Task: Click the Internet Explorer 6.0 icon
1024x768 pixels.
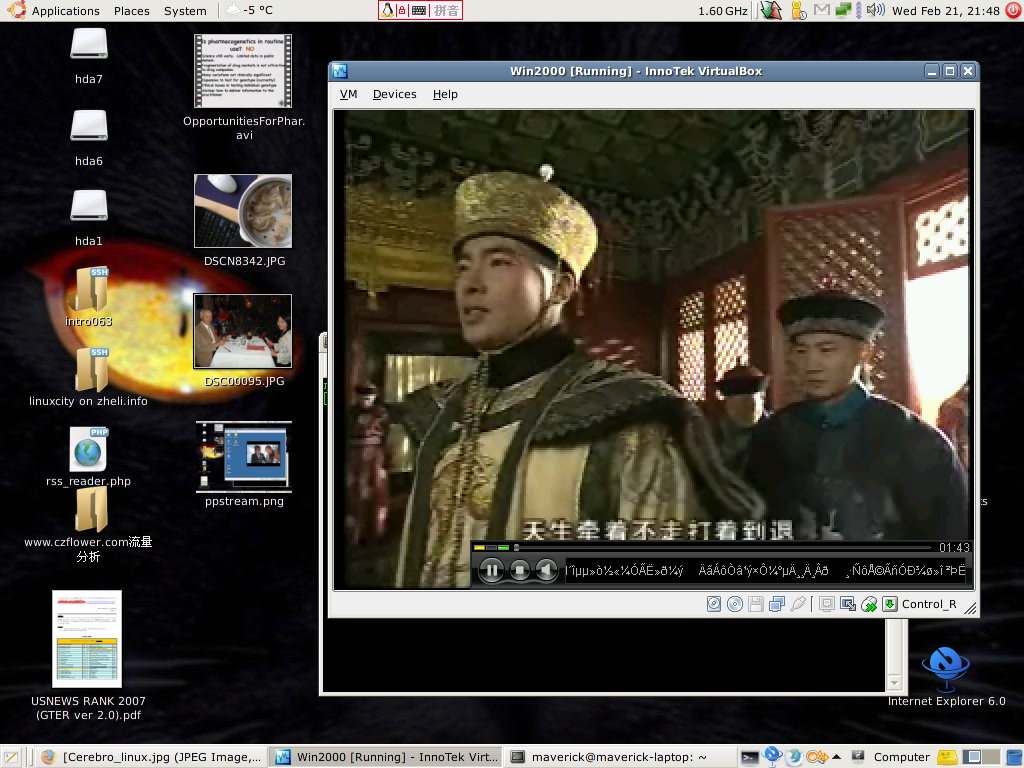Action: pyautogui.click(x=946, y=669)
